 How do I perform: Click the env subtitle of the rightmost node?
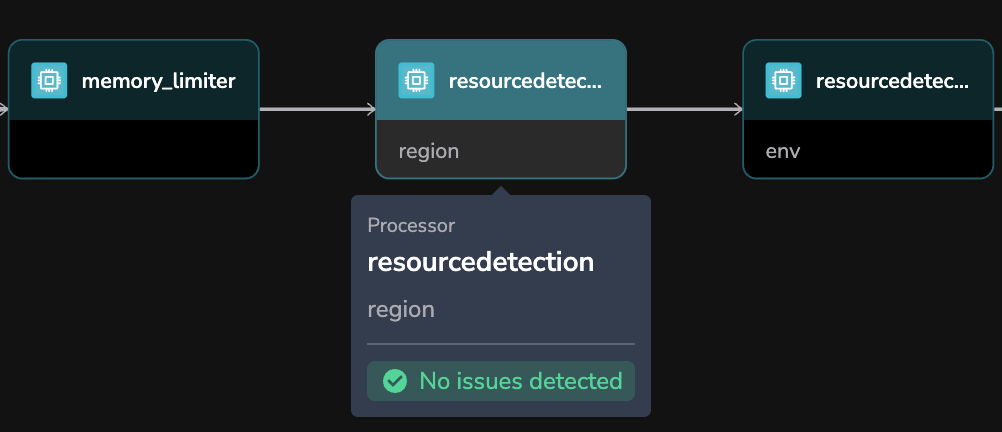782,151
